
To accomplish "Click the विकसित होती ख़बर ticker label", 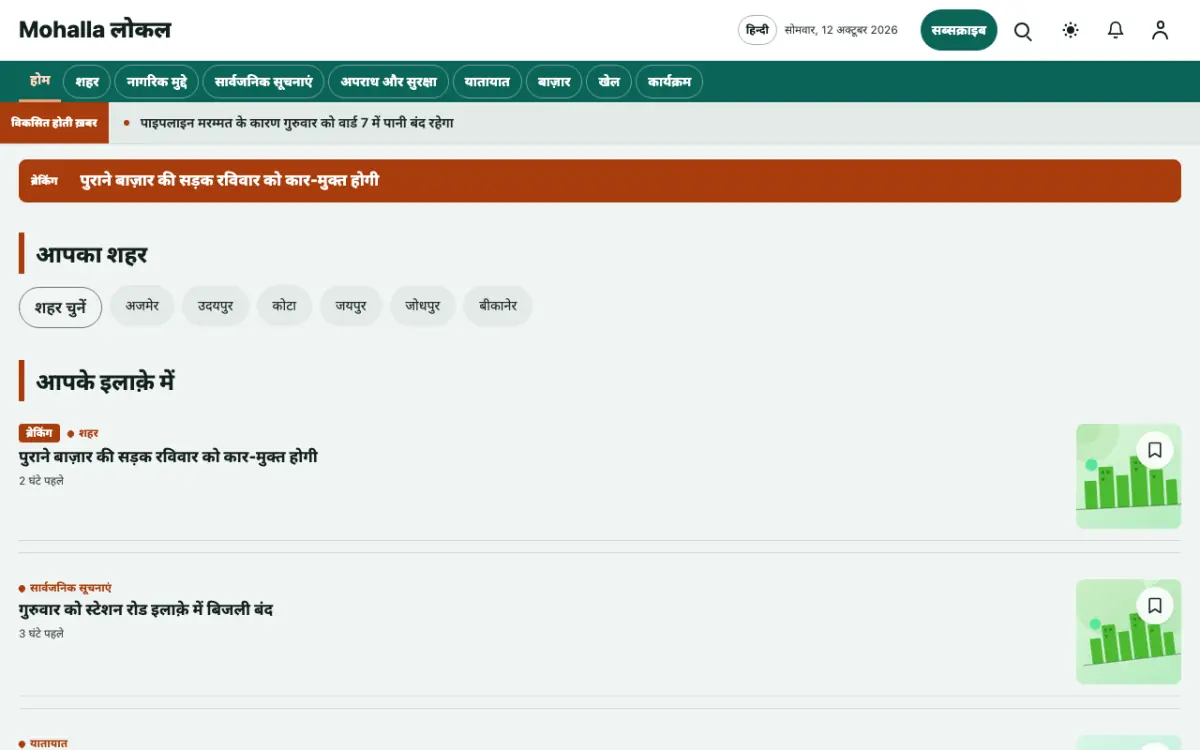I will click(54, 122).
